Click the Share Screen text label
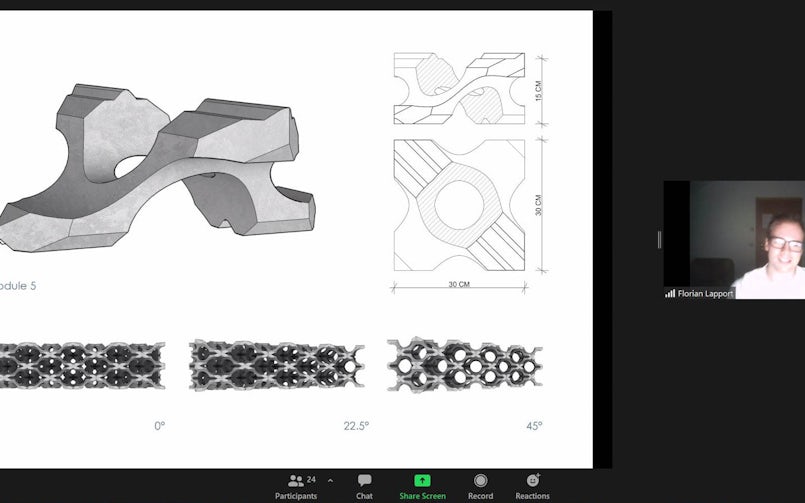The height and width of the screenshot is (503, 805). pos(422,496)
